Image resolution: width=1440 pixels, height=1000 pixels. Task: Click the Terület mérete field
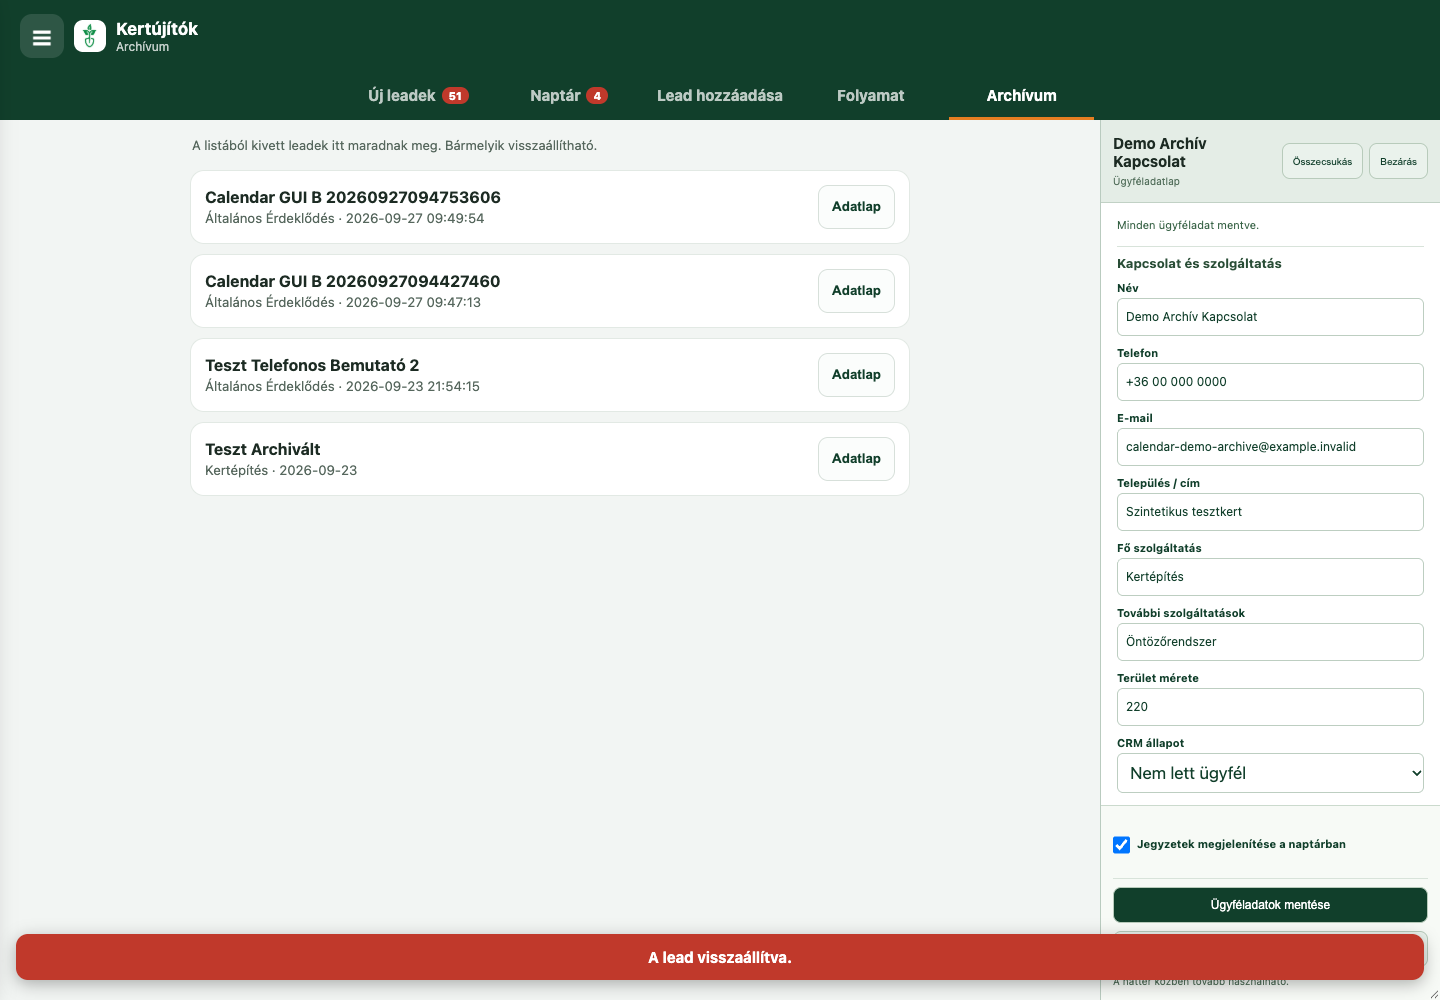pos(1270,707)
